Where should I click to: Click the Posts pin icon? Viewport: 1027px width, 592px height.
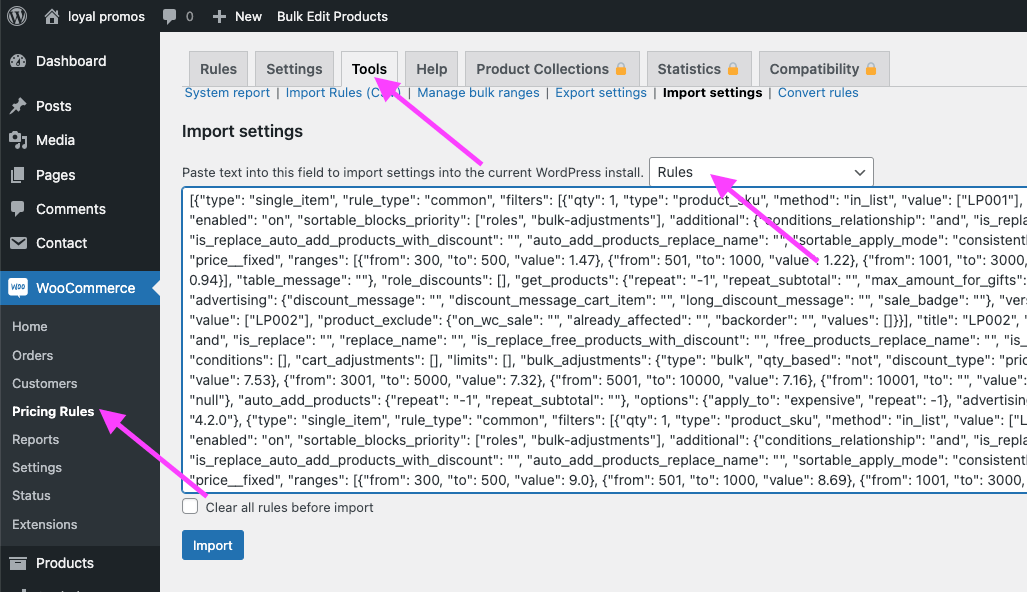(18, 105)
